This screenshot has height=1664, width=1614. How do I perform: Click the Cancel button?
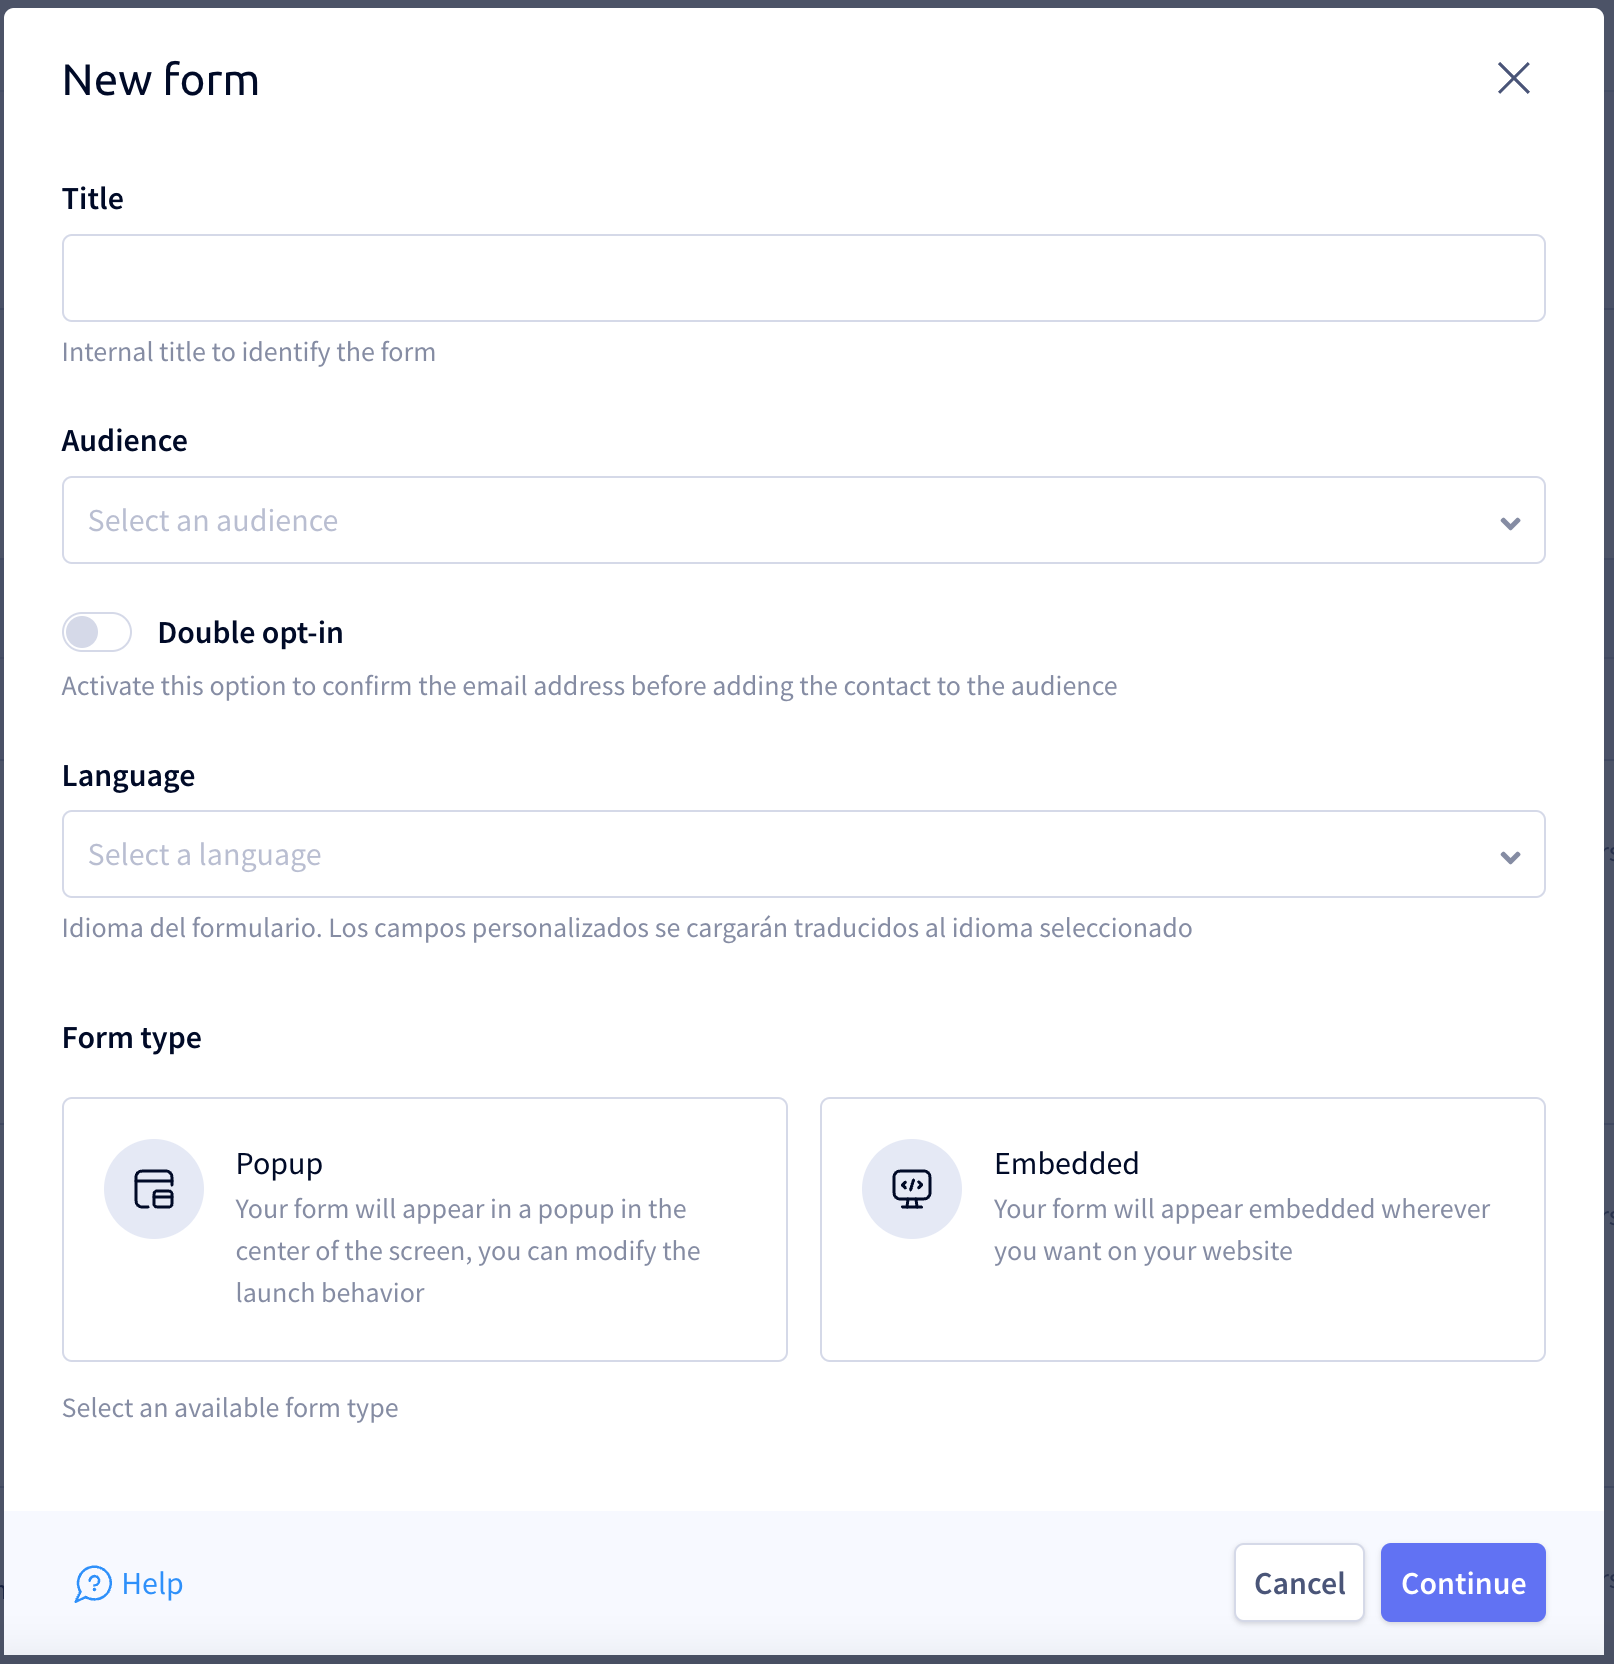[x=1299, y=1582]
